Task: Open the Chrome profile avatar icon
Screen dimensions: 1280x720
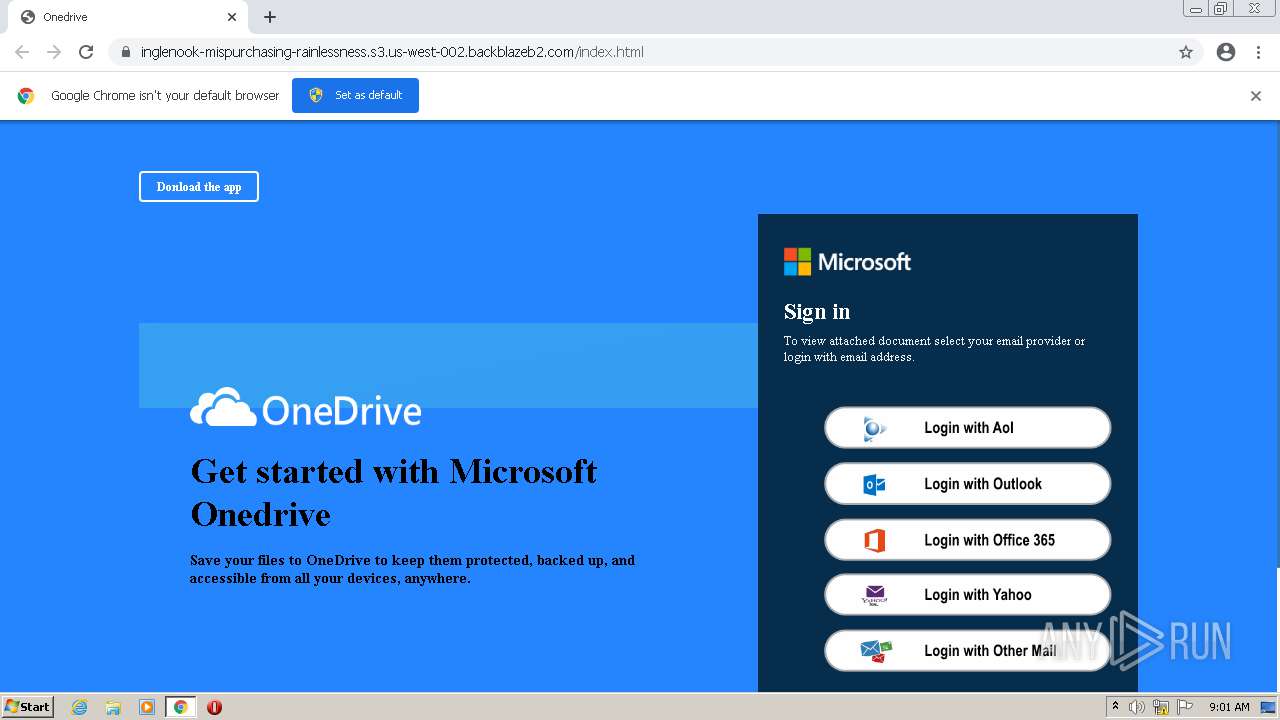Action: [1226, 52]
